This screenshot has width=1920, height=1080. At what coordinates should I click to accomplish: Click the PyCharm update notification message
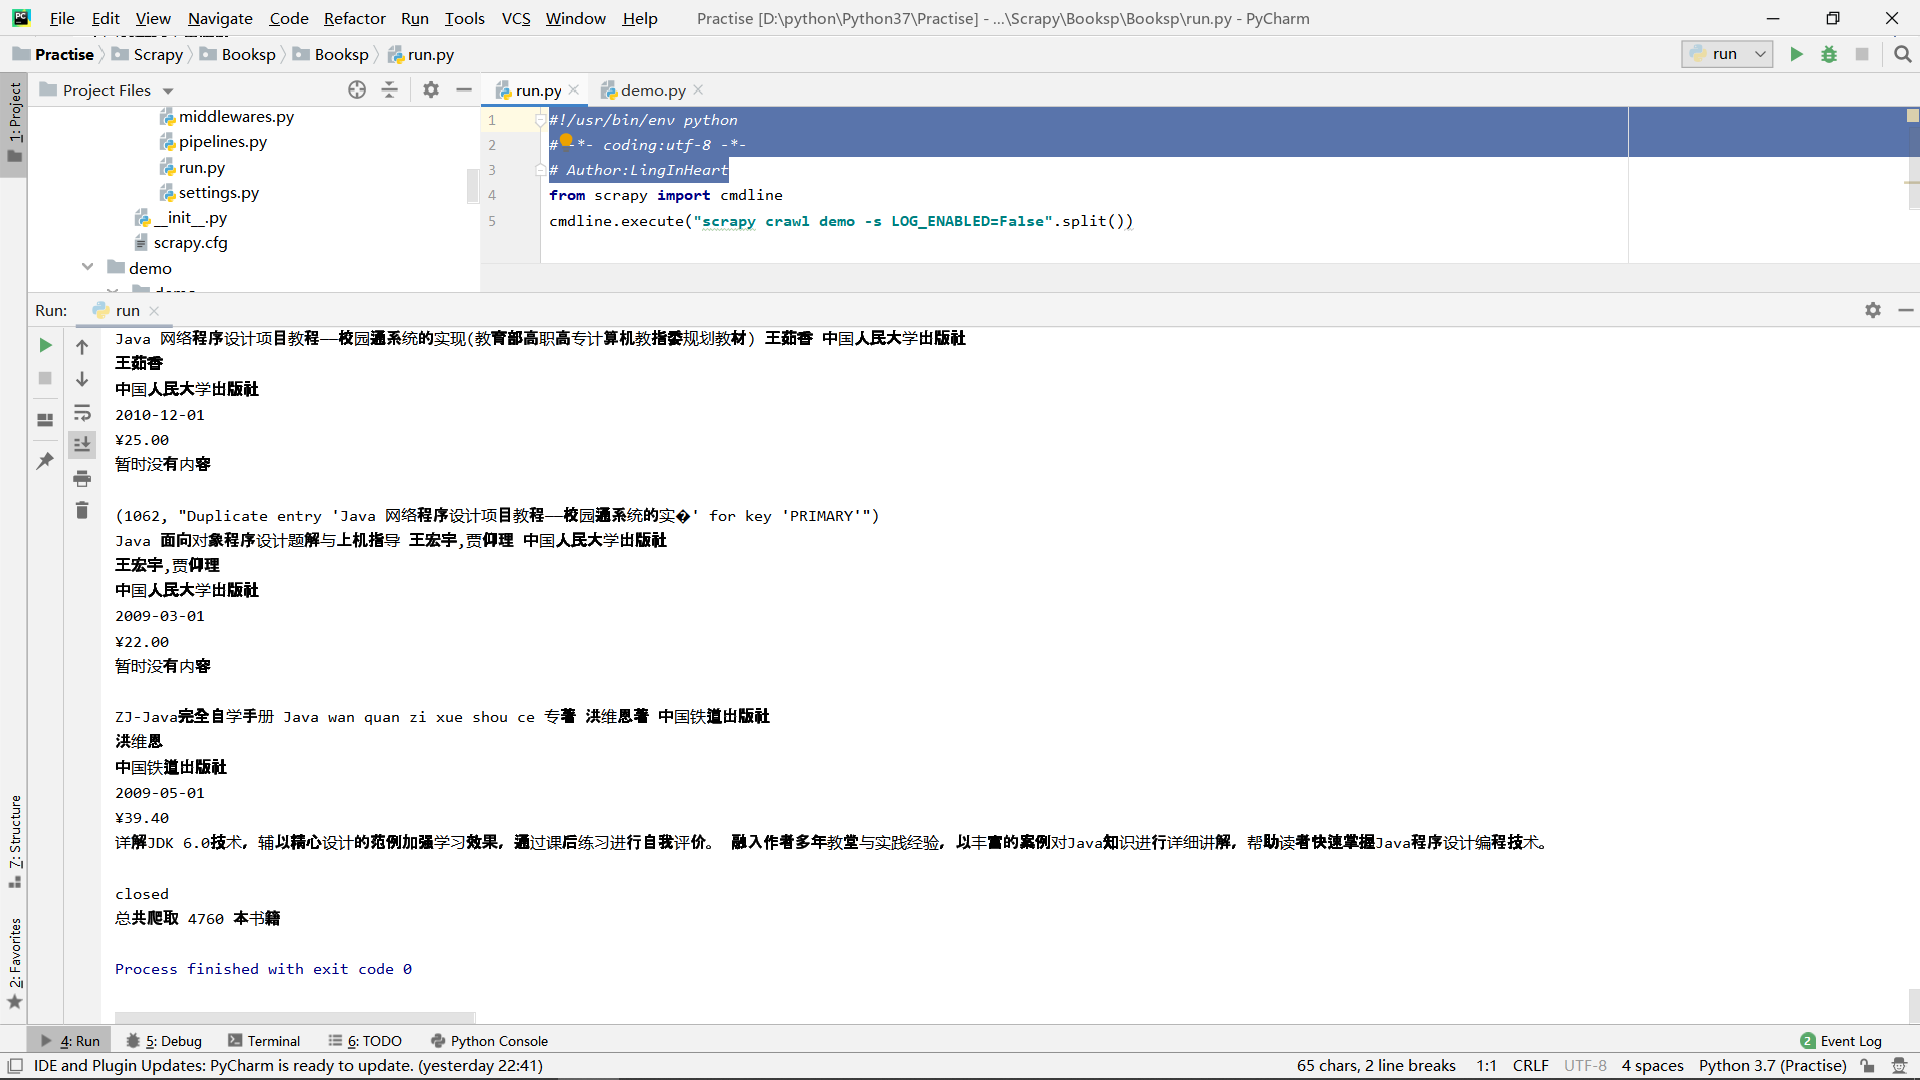(288, 1066)
